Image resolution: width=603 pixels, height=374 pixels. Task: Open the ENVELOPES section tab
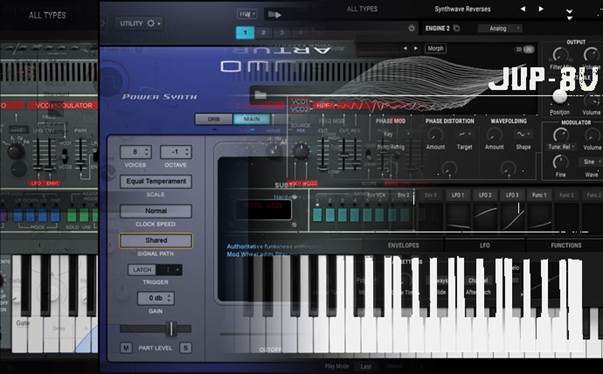point(403,245)
